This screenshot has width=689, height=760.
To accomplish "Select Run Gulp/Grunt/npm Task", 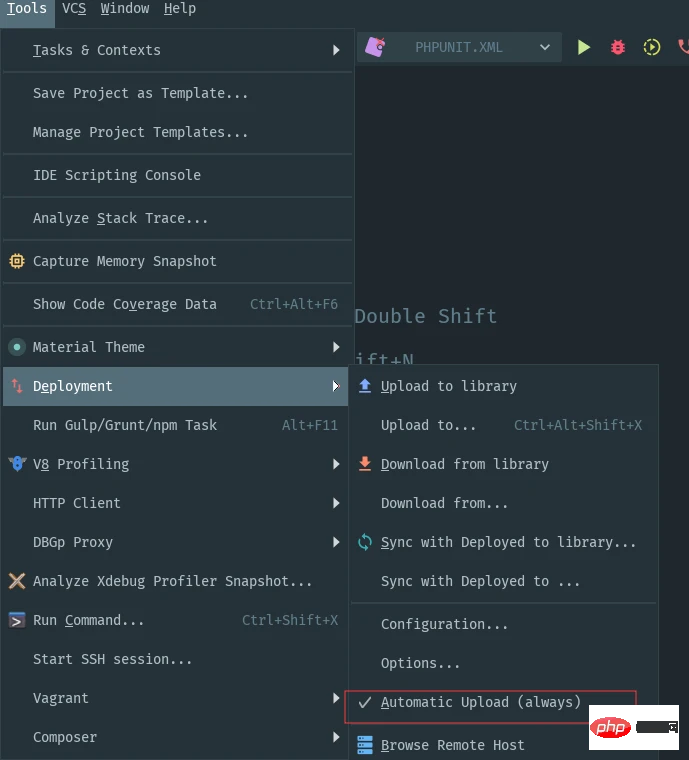I will (175, 425).
